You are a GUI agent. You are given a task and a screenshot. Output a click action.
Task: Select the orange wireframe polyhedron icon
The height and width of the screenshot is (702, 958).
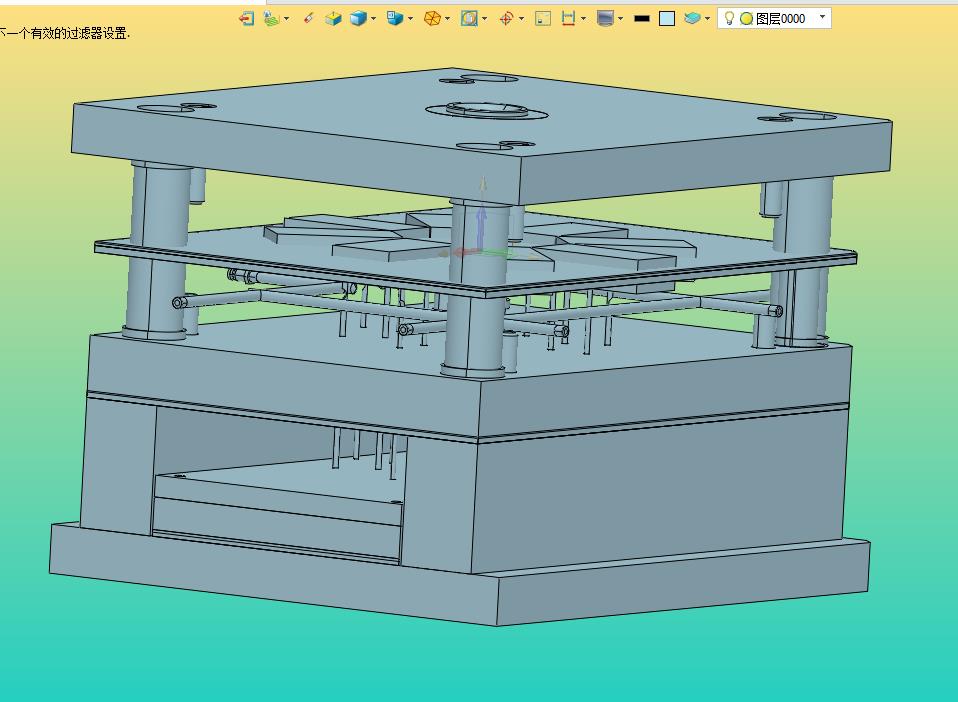pos(432,18)
